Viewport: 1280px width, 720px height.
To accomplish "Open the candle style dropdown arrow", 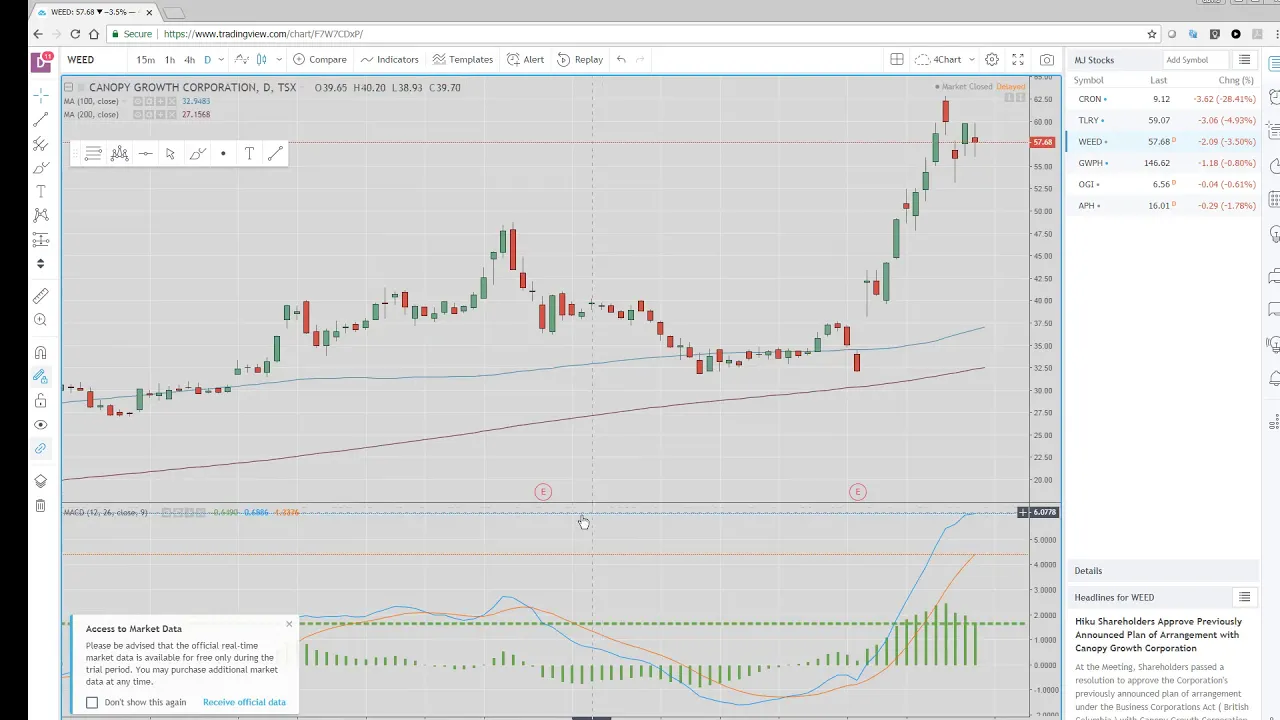I will pyautogui.click(x=279, y=60).
